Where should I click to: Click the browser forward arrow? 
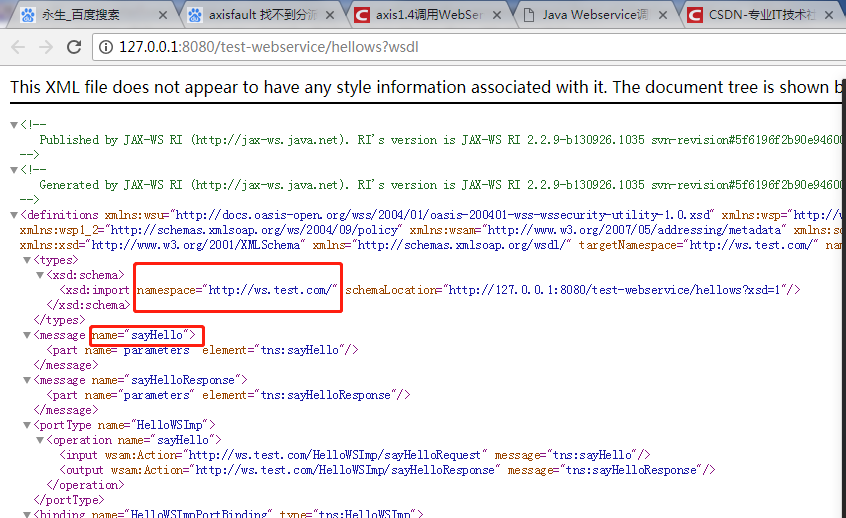click(46, 47)
